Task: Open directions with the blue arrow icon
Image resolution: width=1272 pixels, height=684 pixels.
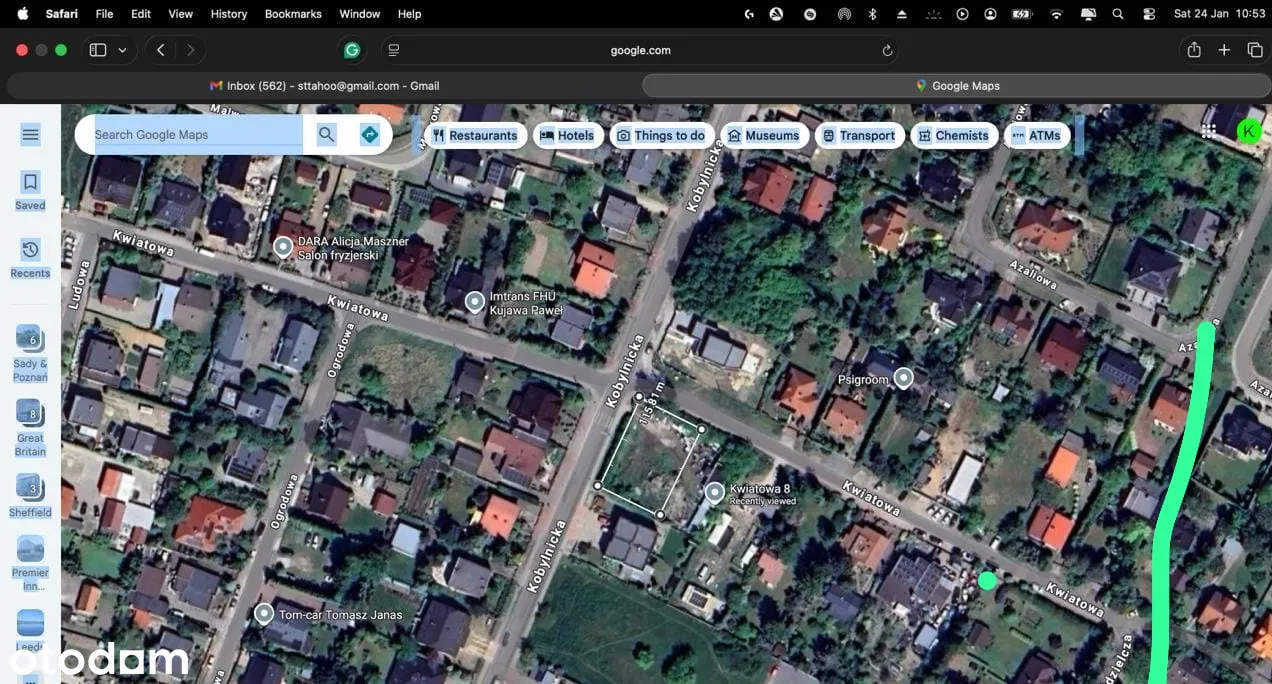Action: (x=370, y=135)
